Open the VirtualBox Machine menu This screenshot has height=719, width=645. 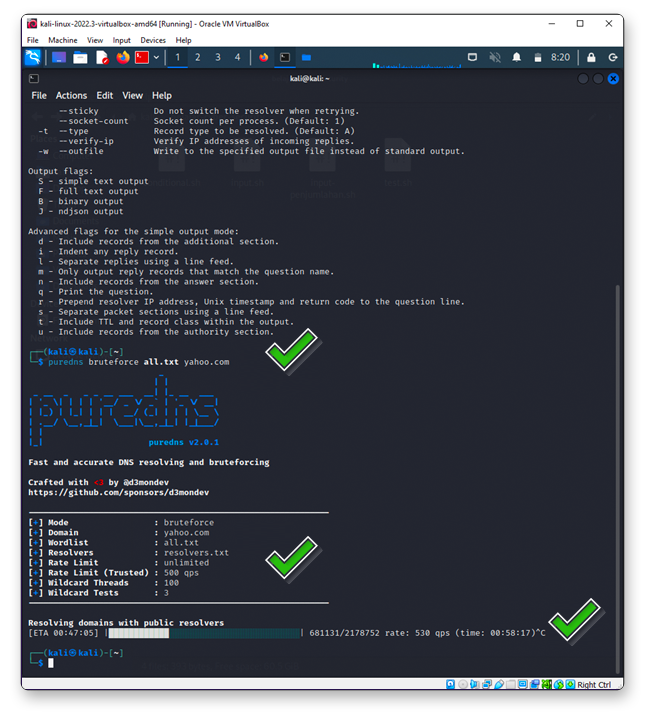point(63,40)
